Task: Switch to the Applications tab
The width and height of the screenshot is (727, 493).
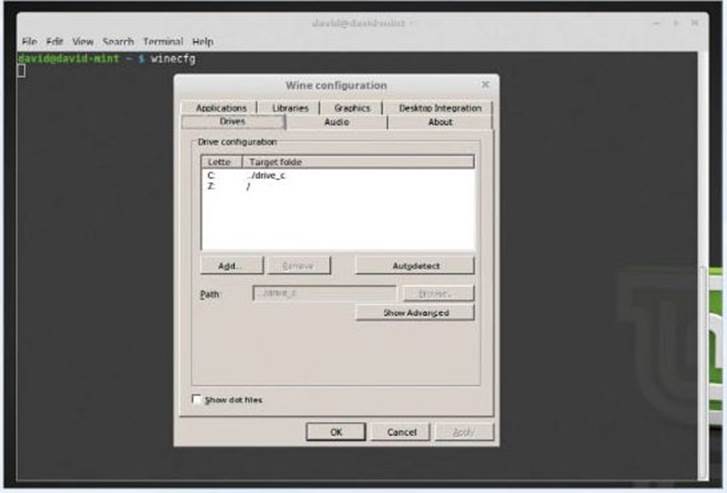Action: tap(220, 108)
